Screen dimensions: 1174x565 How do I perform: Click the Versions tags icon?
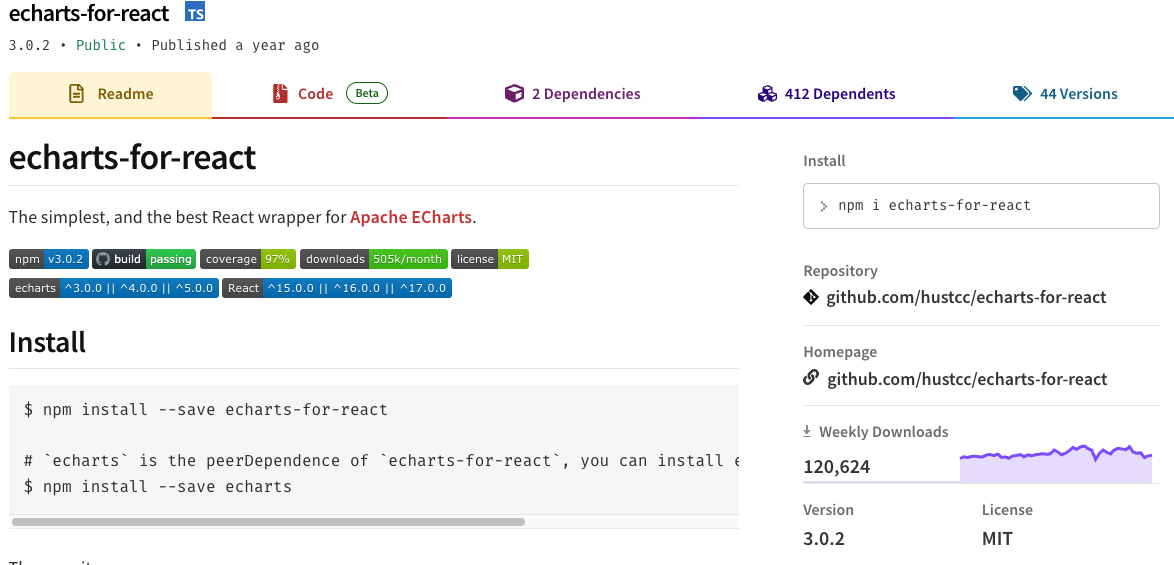tap(1022, 94)
